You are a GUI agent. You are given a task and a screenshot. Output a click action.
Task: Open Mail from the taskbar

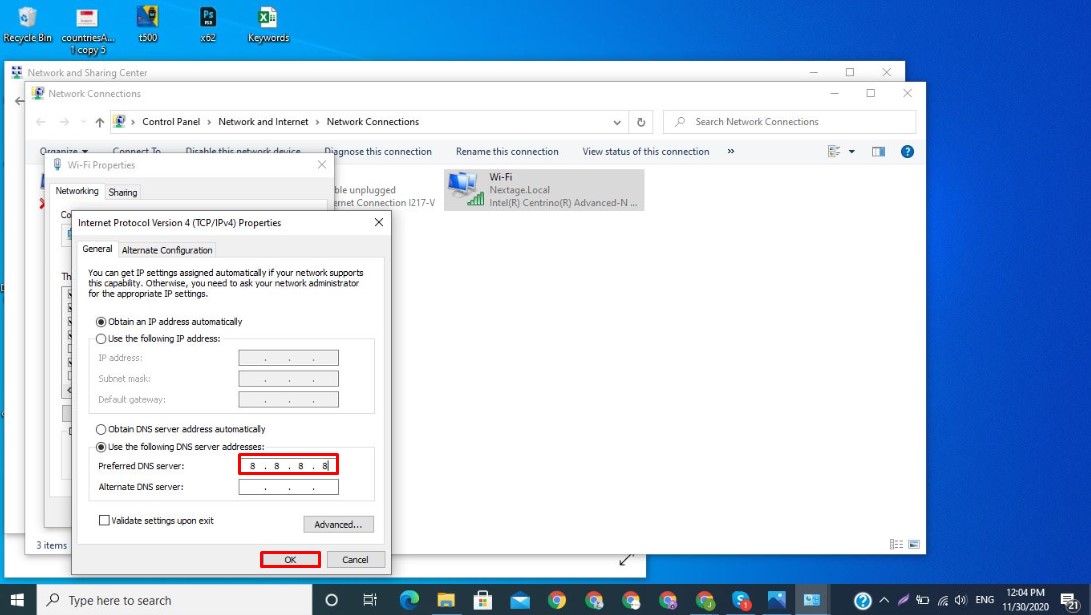click(x=519, y=600)
